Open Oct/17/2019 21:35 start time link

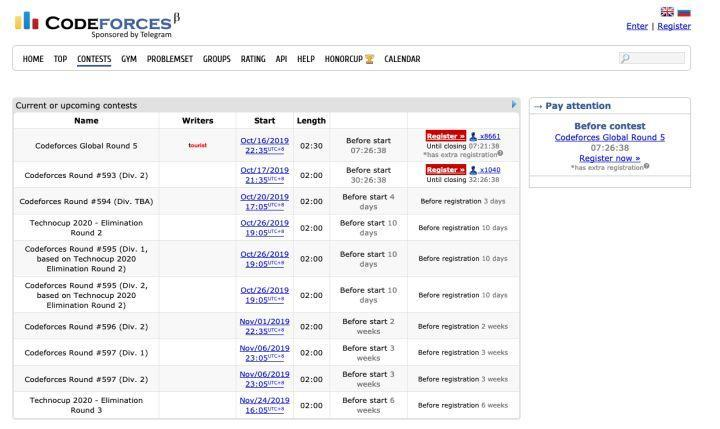[x=264, y=175]
